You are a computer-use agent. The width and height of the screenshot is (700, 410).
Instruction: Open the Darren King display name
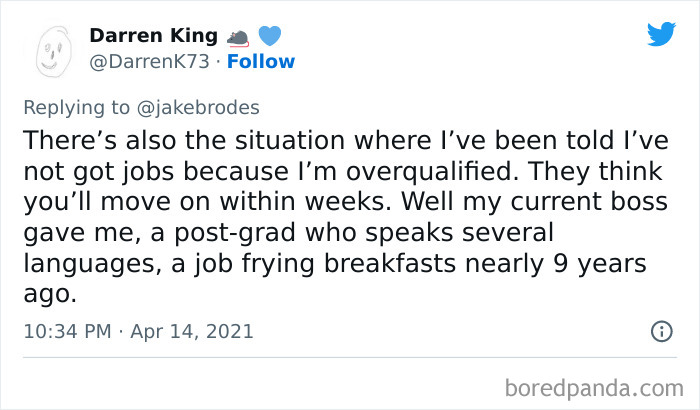[153, 36]
